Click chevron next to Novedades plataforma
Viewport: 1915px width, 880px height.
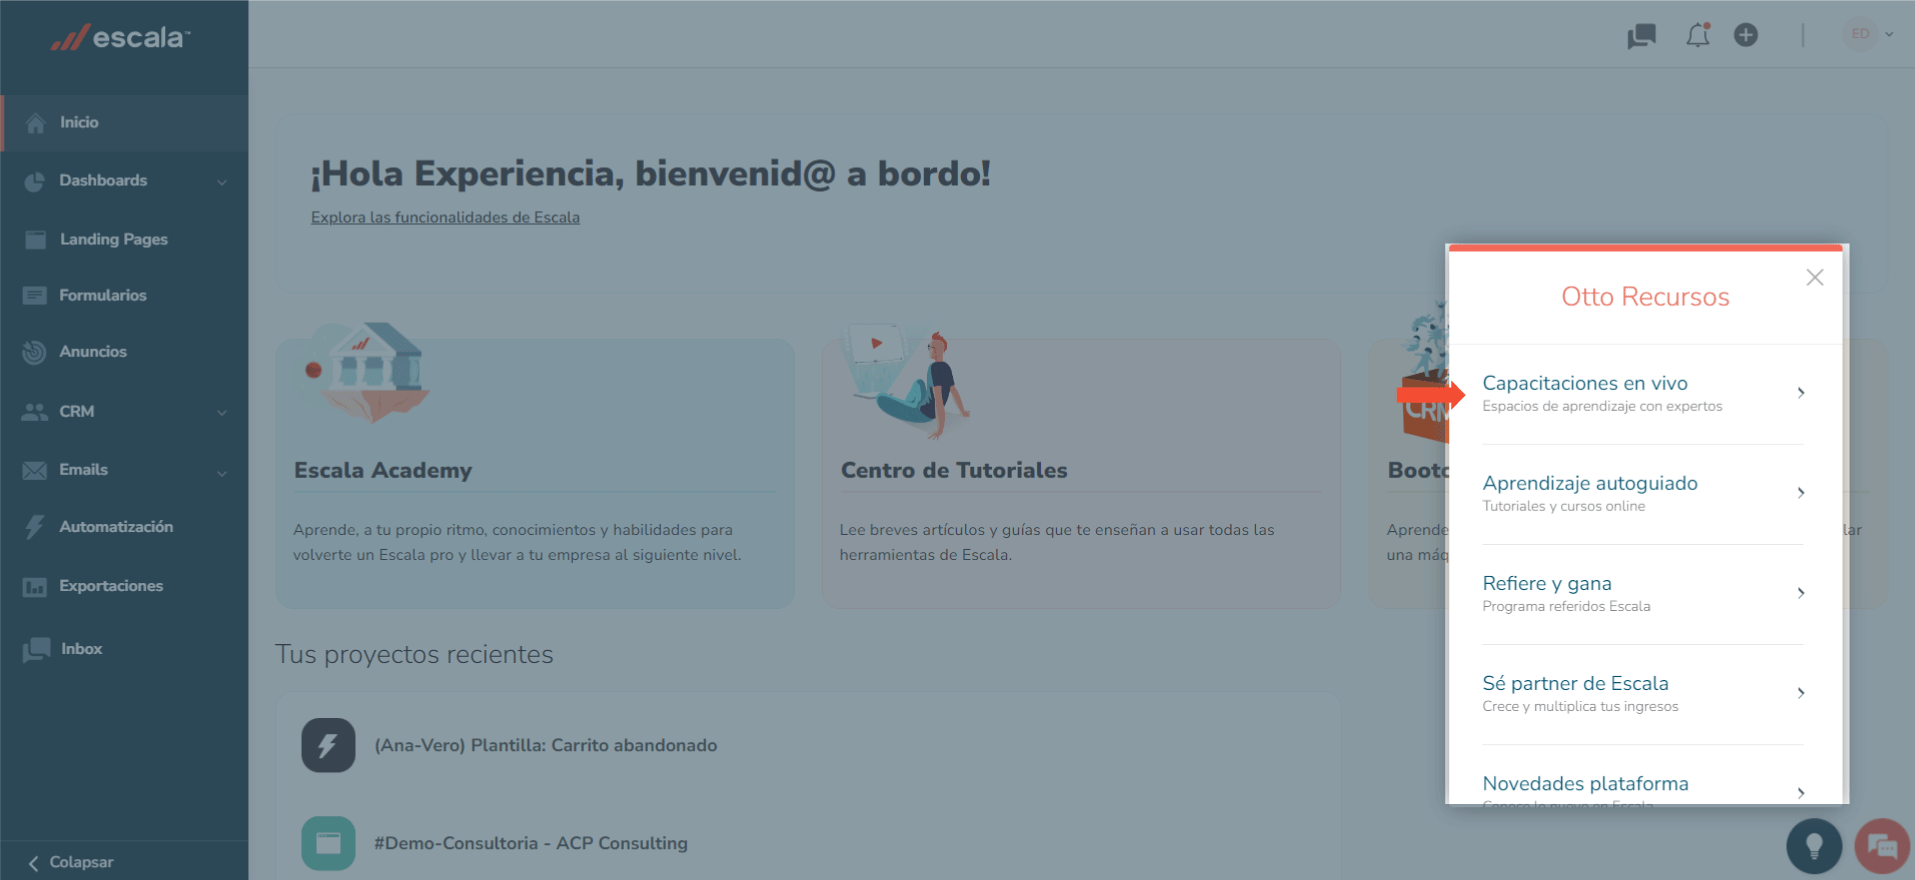click(1801, 793)
